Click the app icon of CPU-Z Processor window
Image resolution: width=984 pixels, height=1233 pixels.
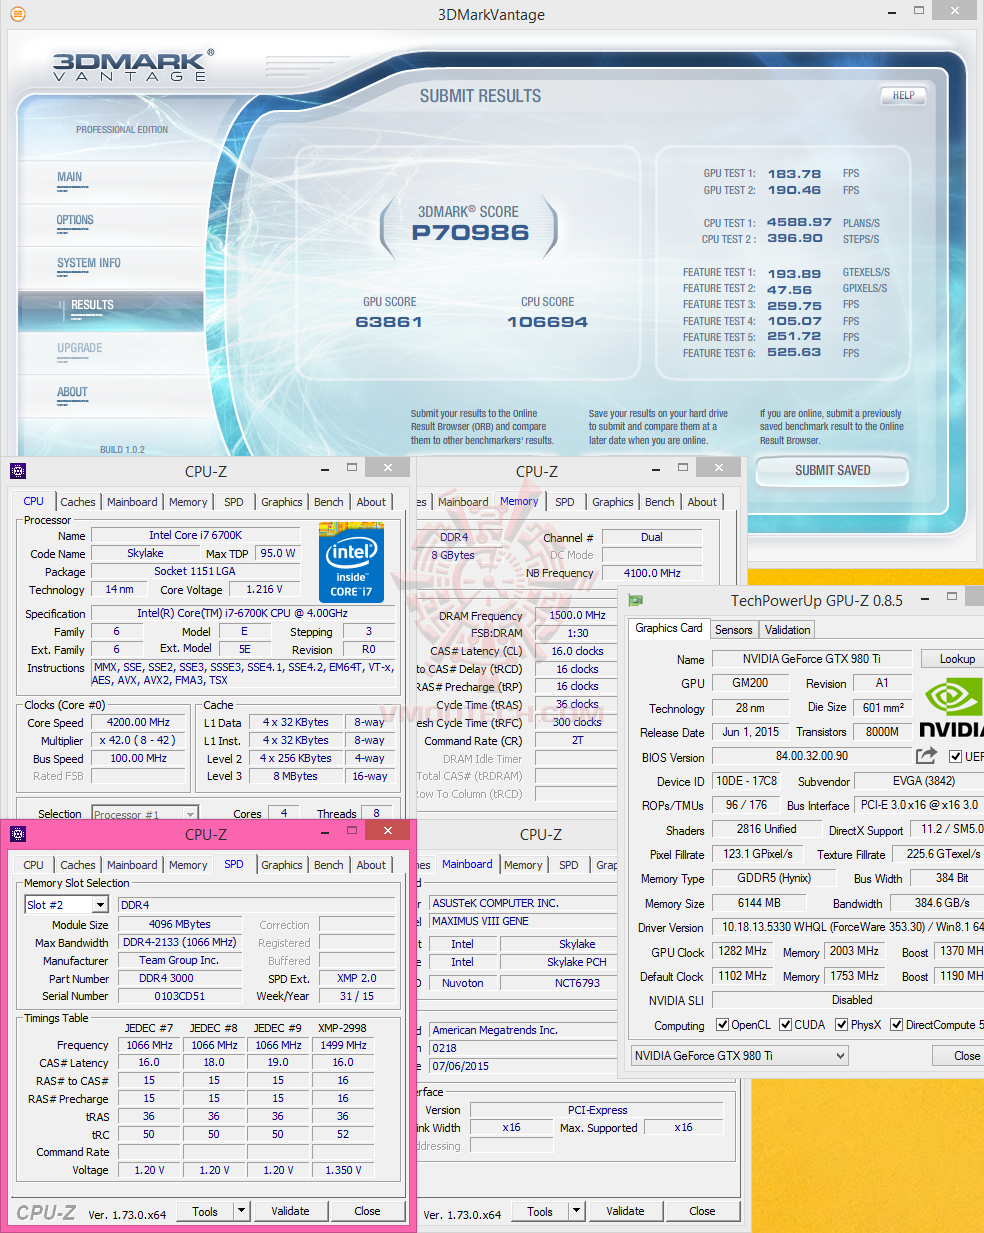pos(18,471)
